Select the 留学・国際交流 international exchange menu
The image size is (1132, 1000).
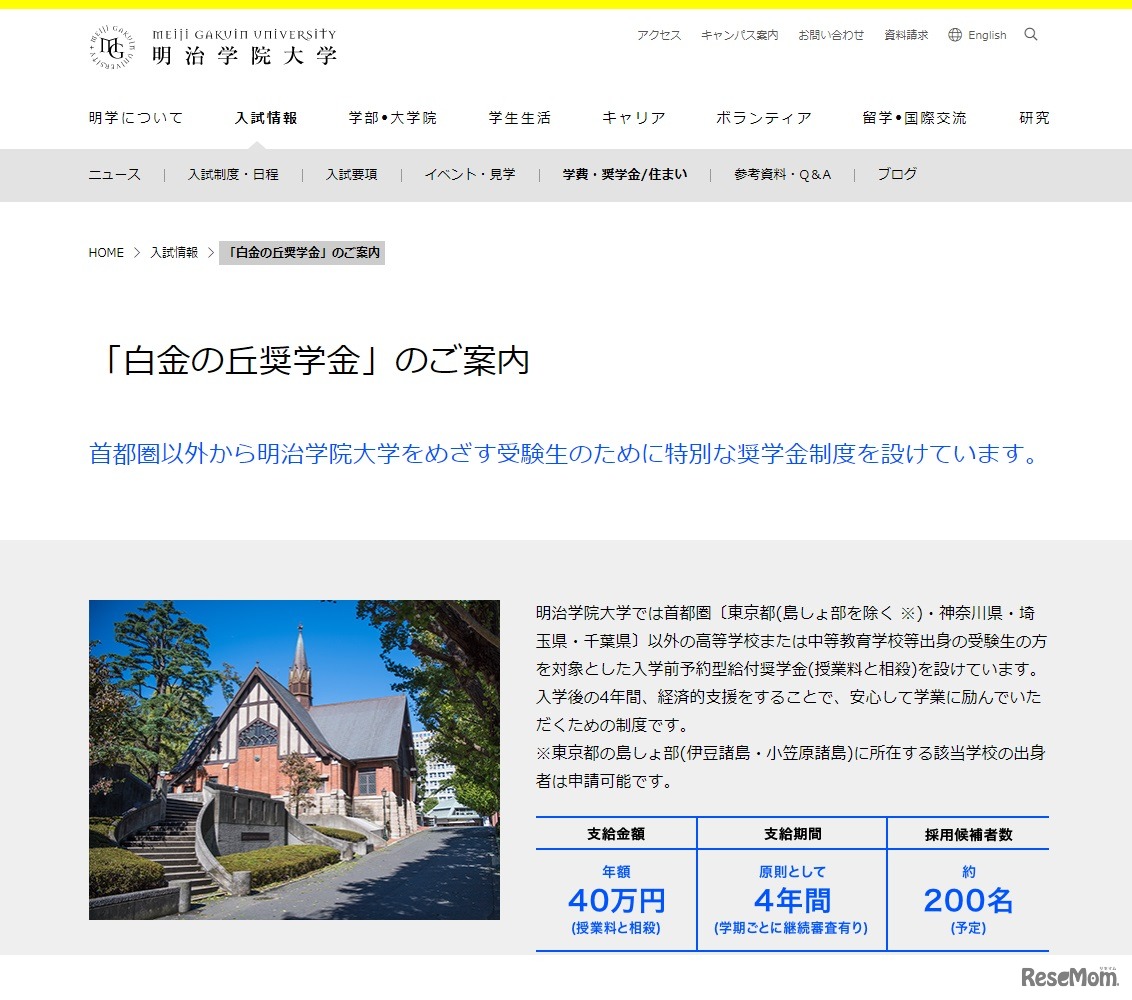pyautogui.click(x=912, y=117)
